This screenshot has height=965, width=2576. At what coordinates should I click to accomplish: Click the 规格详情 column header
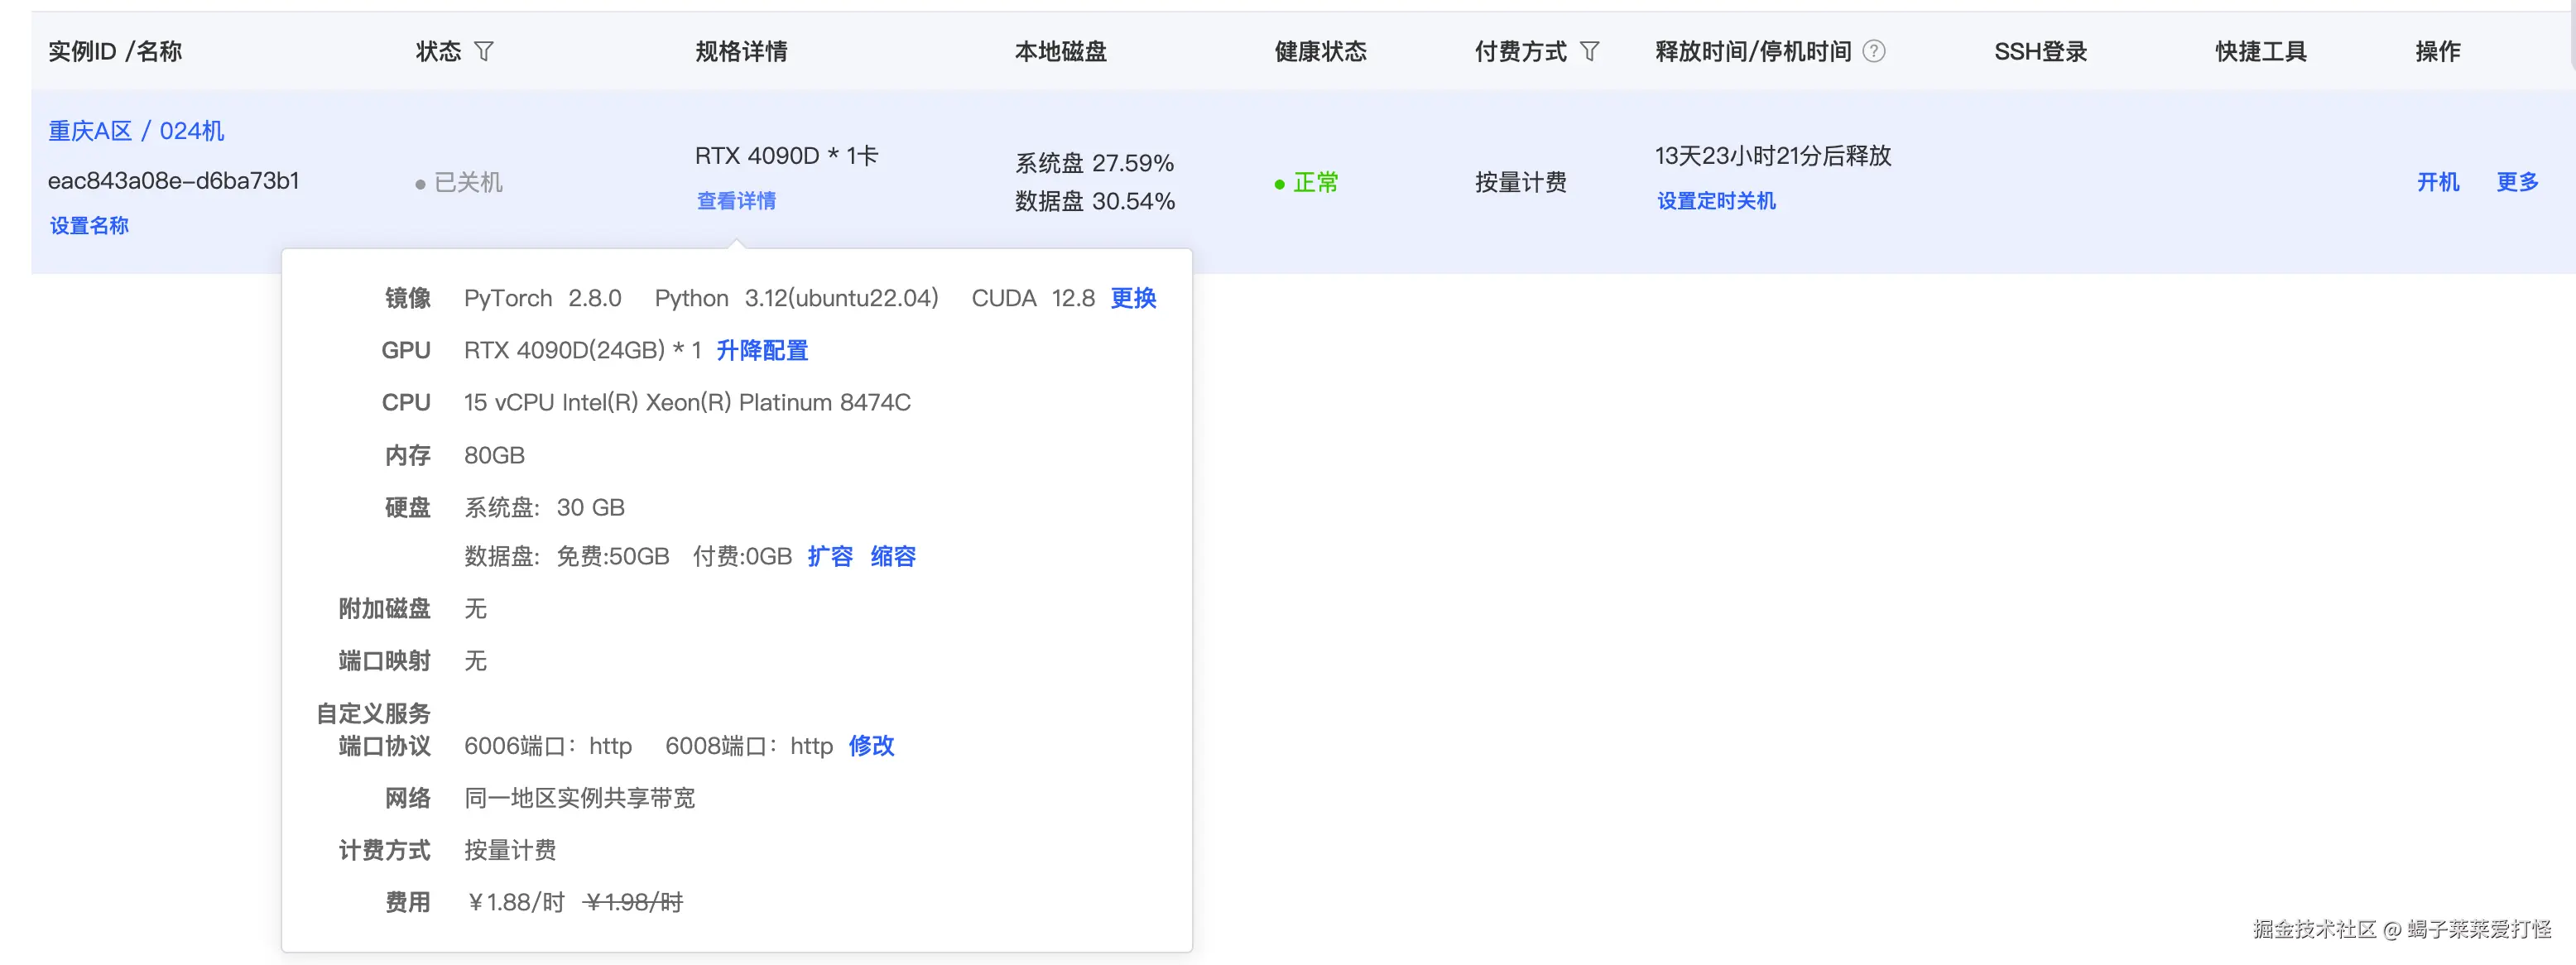741,51
